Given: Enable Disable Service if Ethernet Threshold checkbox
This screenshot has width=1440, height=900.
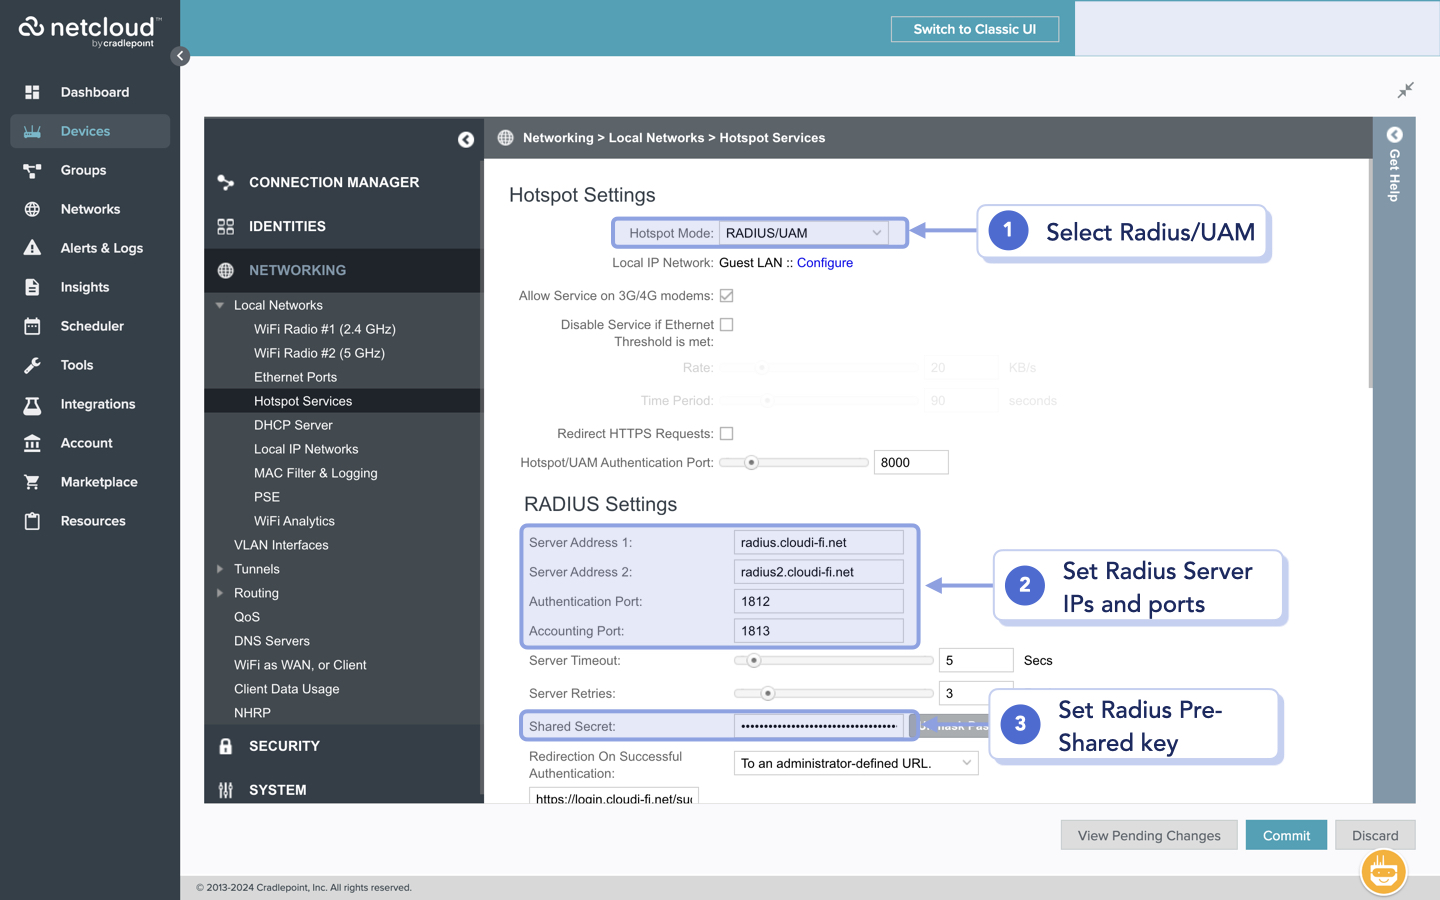Looking at the screenshot, I should pyautogui.click(x=727, y=325).
